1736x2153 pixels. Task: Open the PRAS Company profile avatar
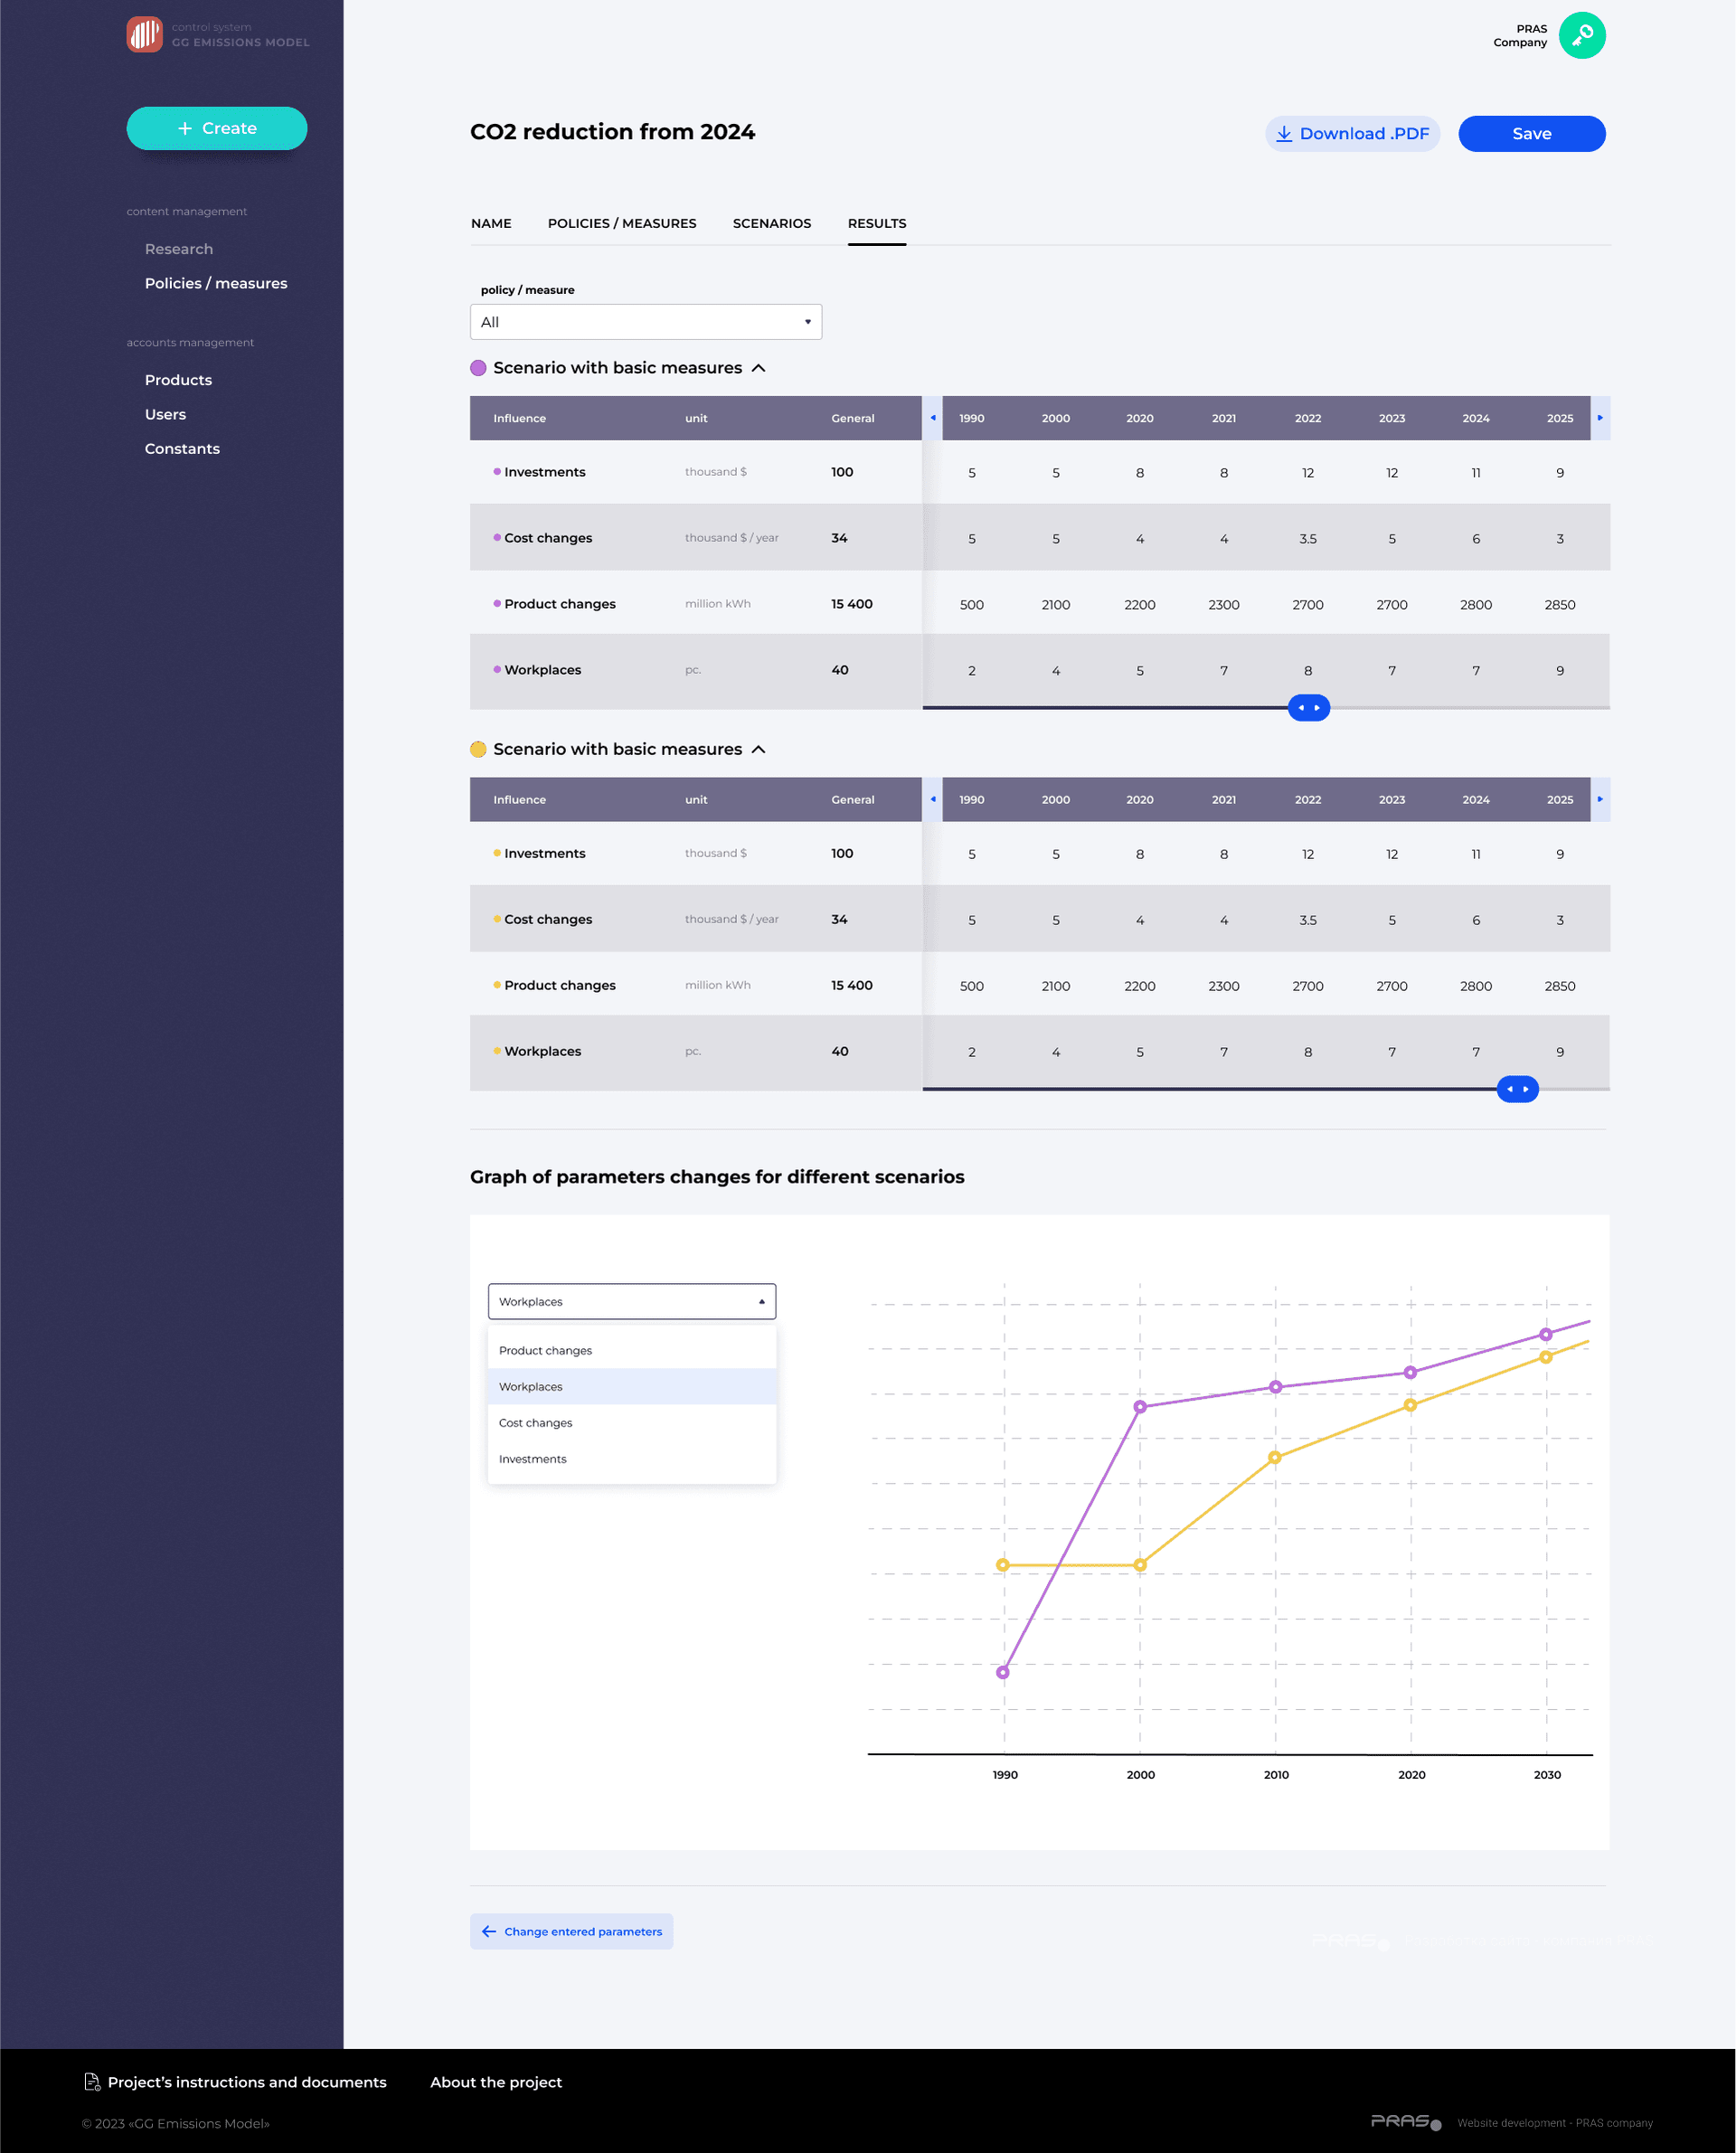pyautogui.click(x=1581, y=36)
